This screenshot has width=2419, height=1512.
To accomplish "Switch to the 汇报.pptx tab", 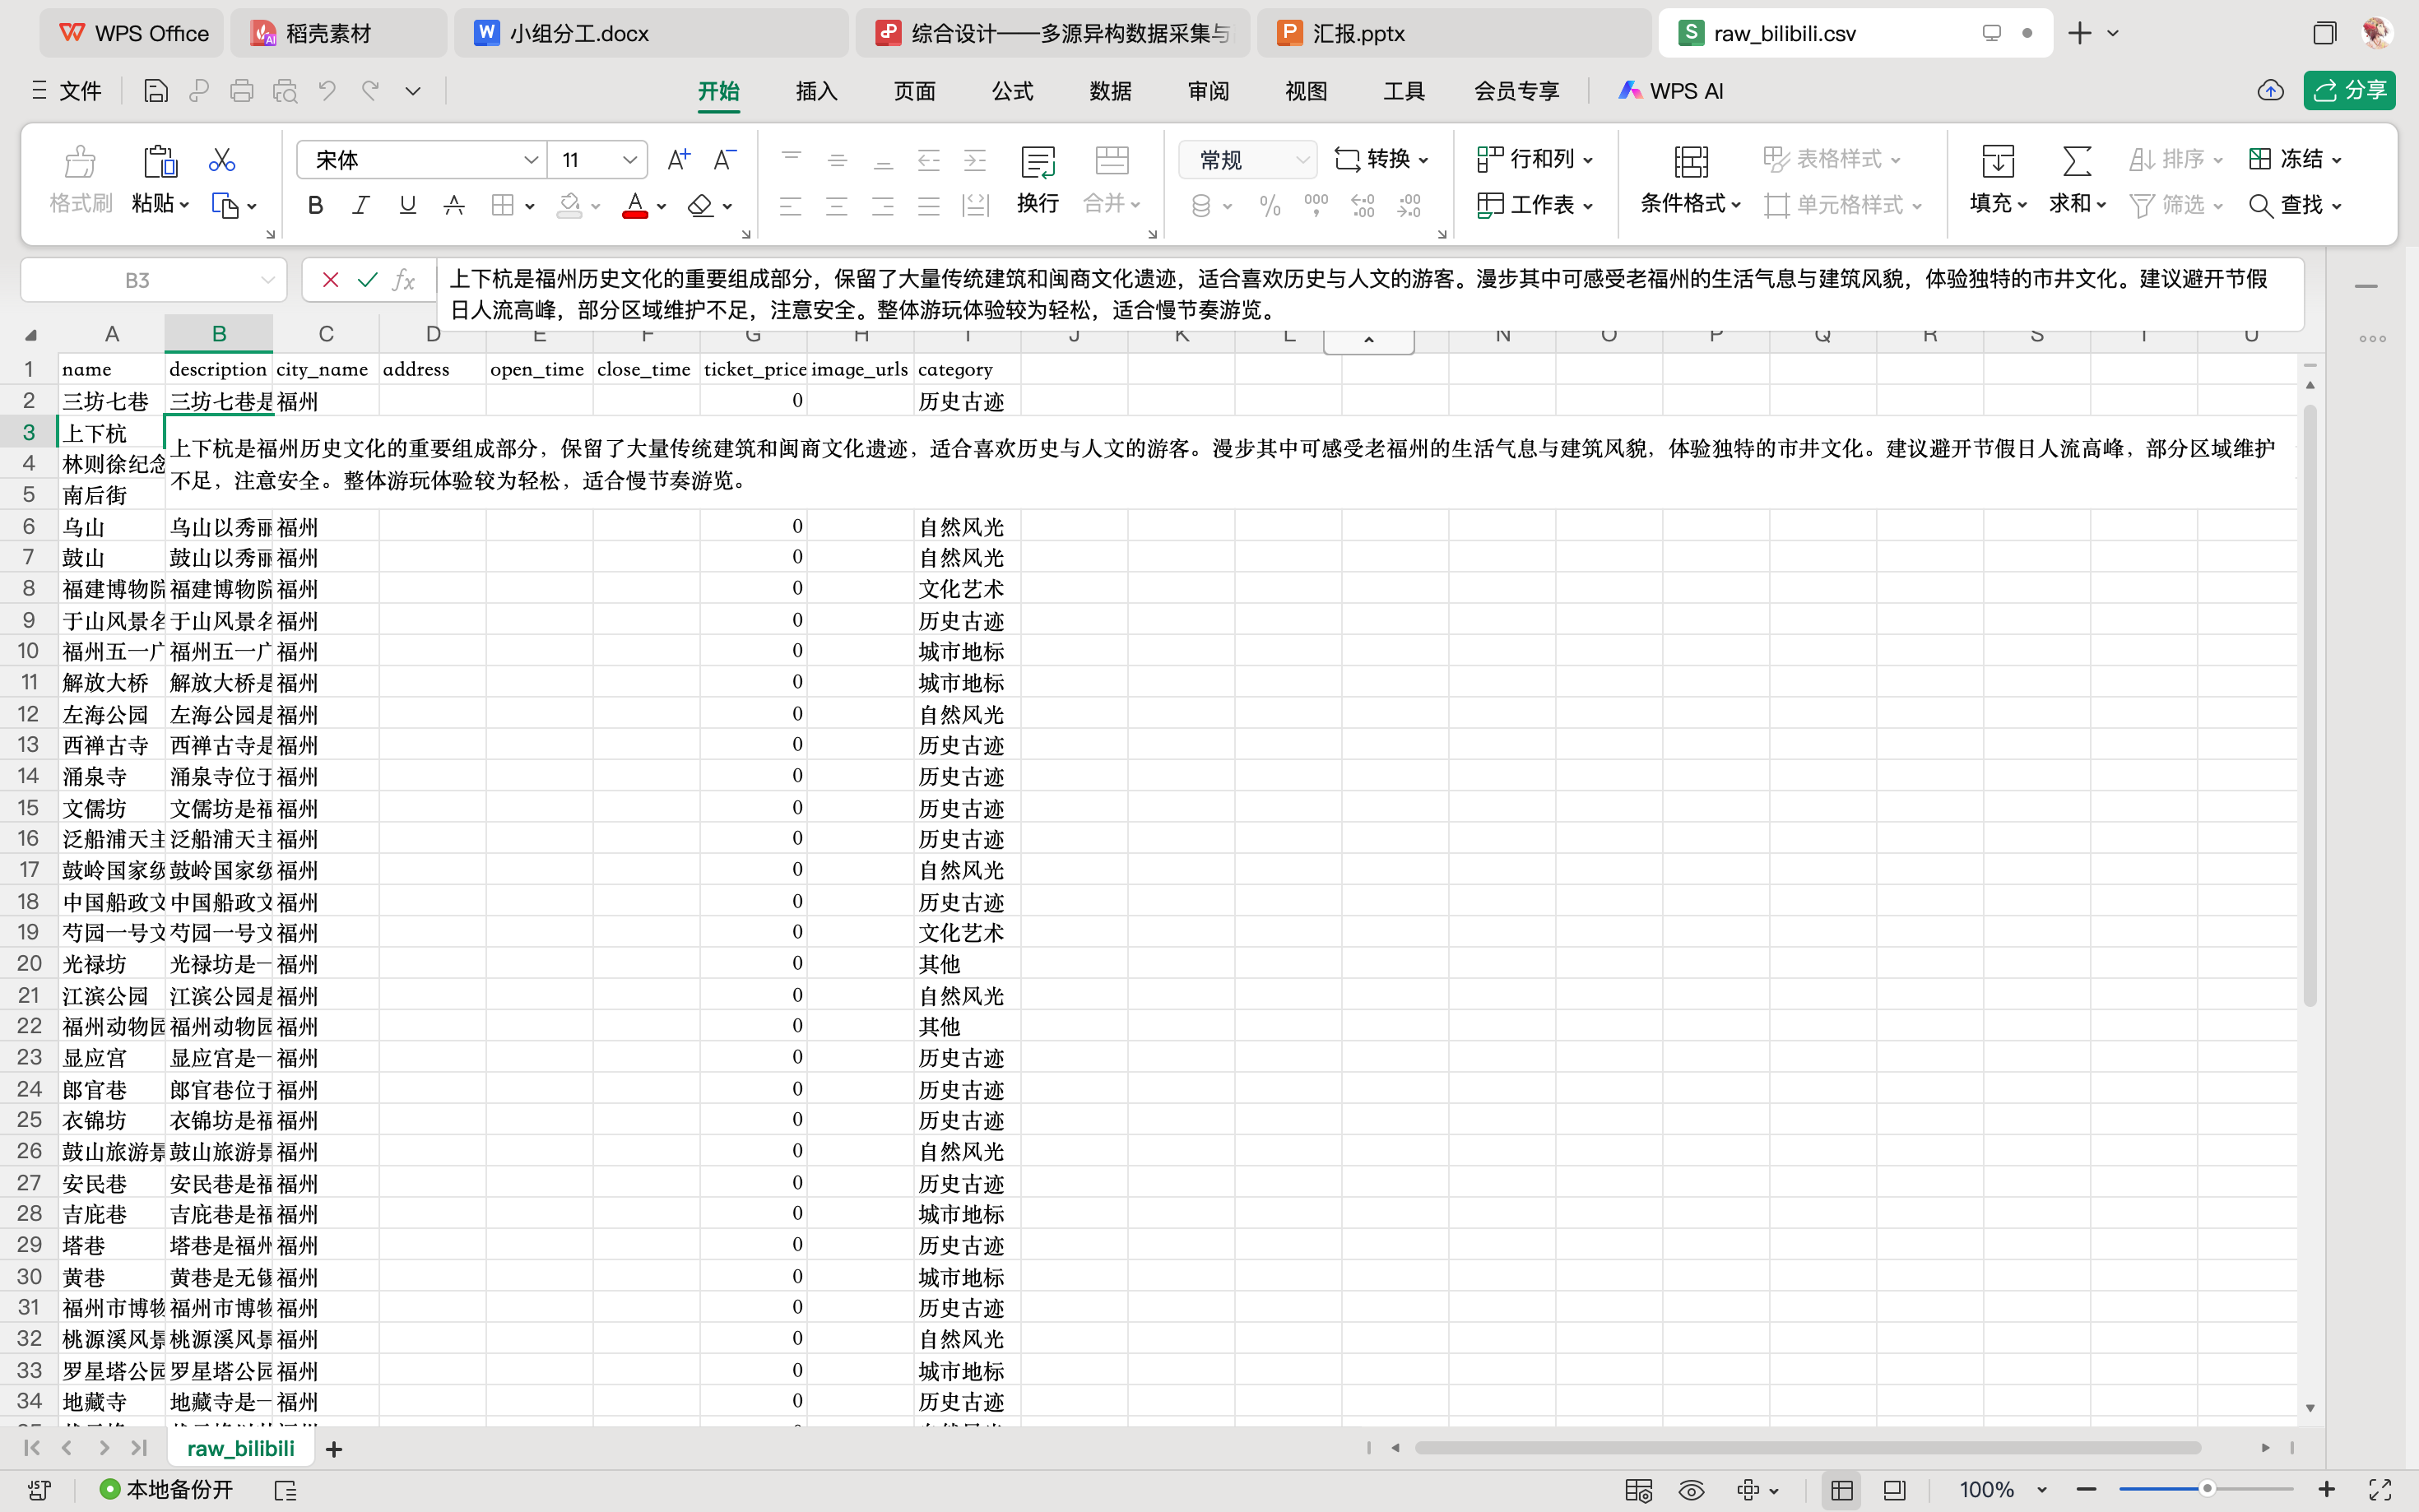I will [x=1356, y=33].
